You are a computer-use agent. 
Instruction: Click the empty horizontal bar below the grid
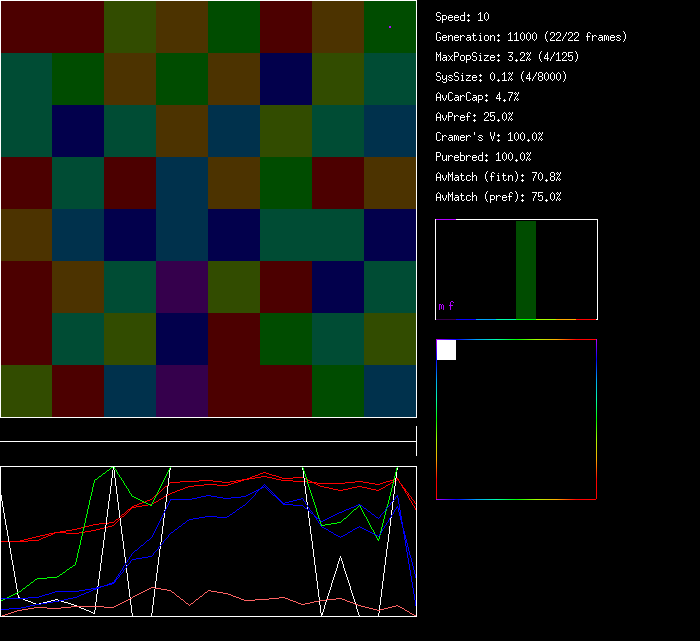(208, 431)
